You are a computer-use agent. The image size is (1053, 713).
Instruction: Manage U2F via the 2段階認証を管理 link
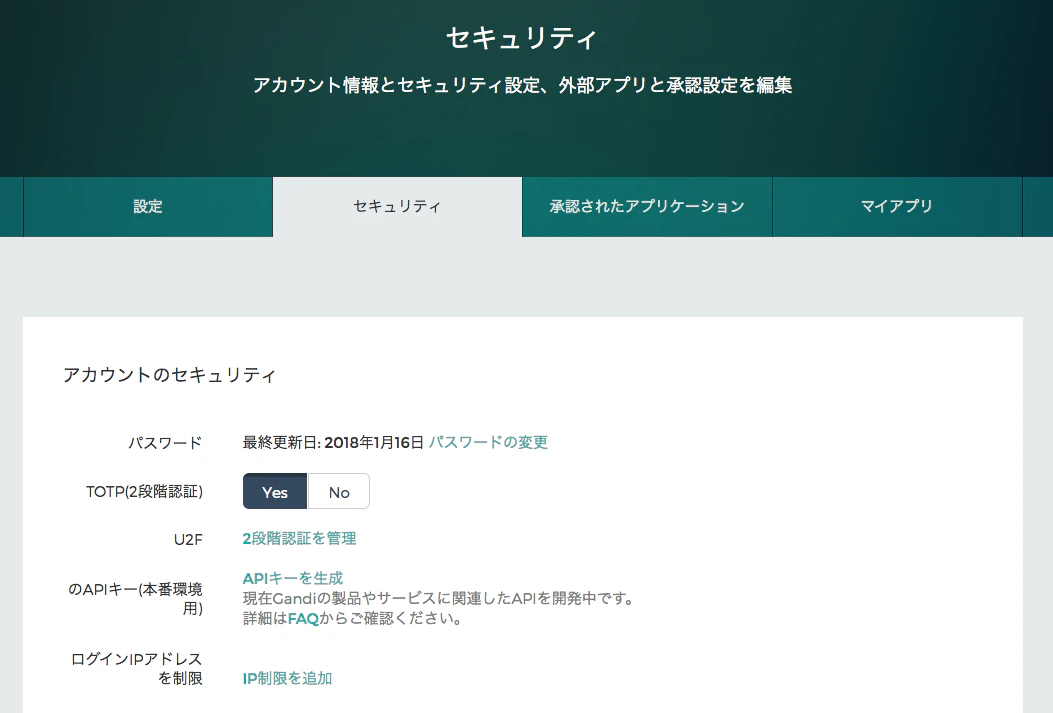(299, 538)
